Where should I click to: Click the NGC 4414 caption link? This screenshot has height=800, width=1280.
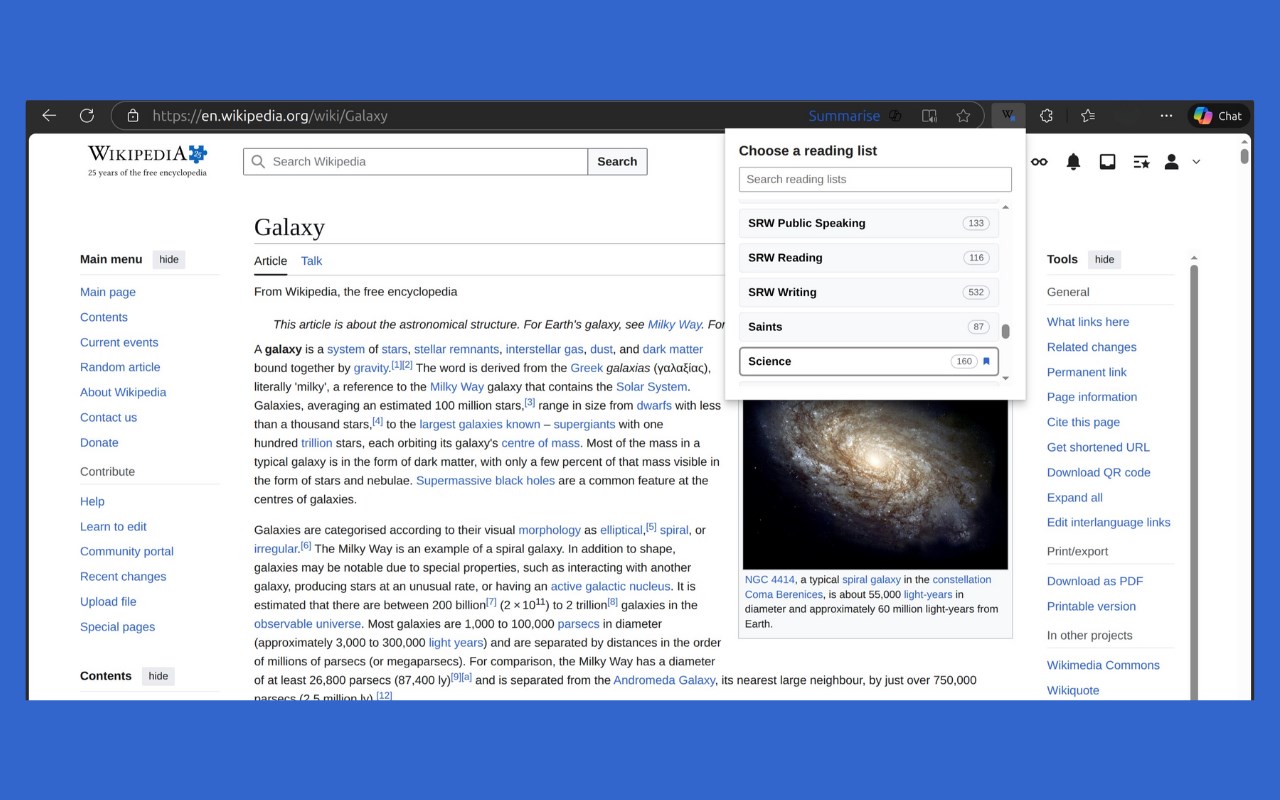point(769,579)
